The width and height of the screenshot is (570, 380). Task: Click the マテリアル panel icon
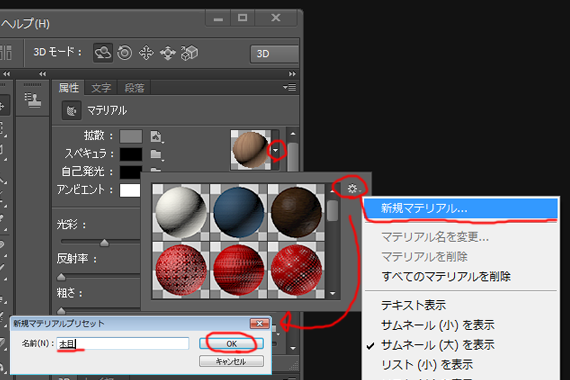click(x=71, y=110)
